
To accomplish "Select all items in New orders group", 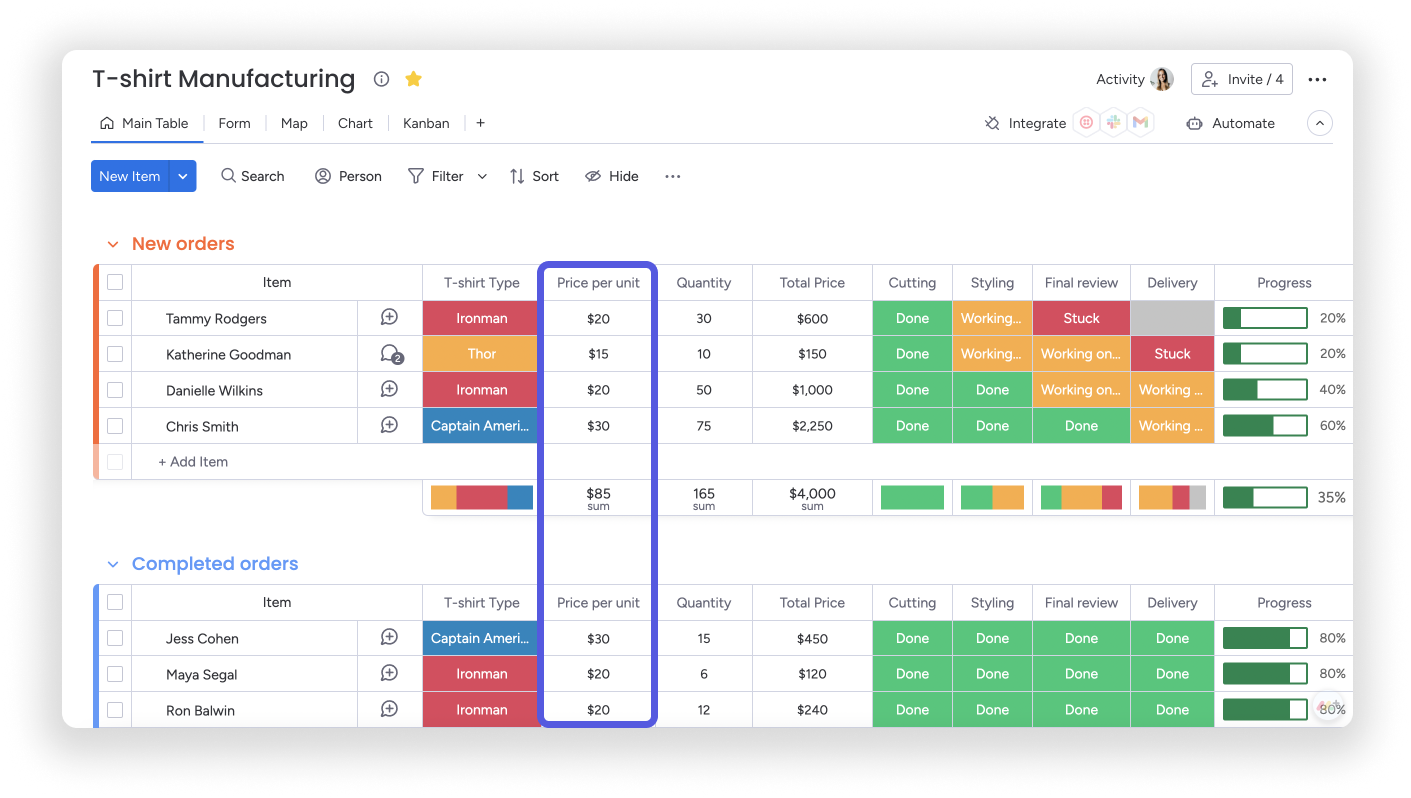I will tap(115, 282).
